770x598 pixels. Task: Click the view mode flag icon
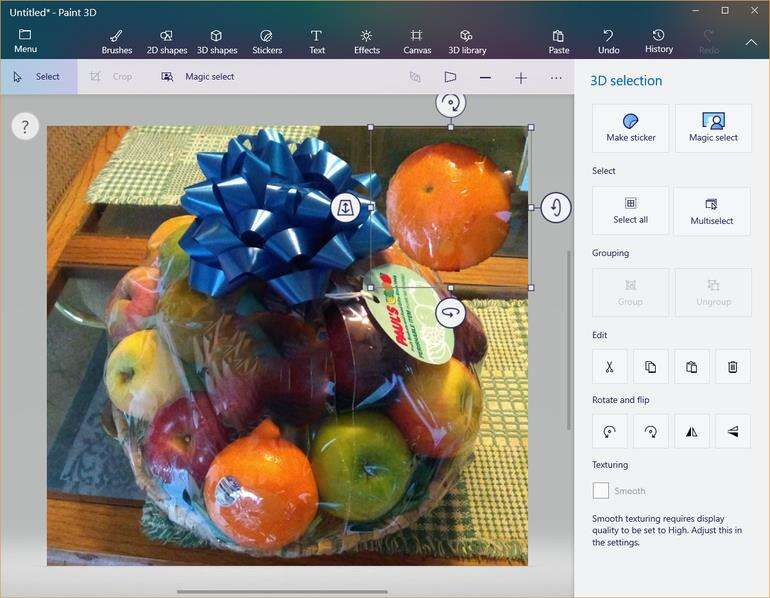[450, 77]
